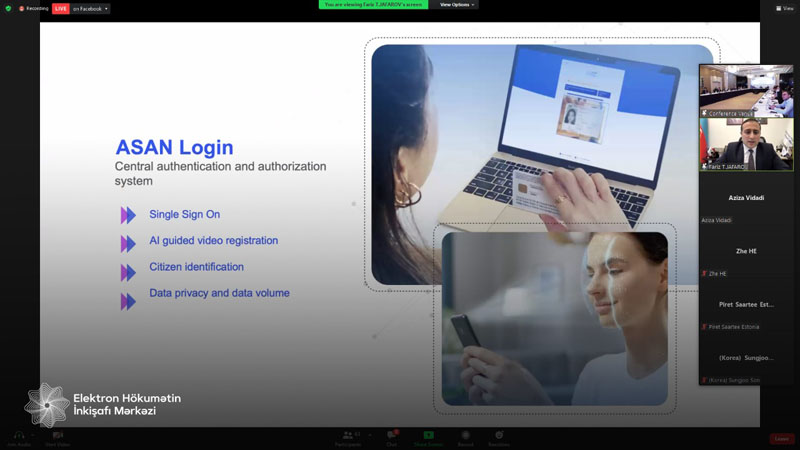Click muted mic icon beside Piret Saartee Estonia

704,327
